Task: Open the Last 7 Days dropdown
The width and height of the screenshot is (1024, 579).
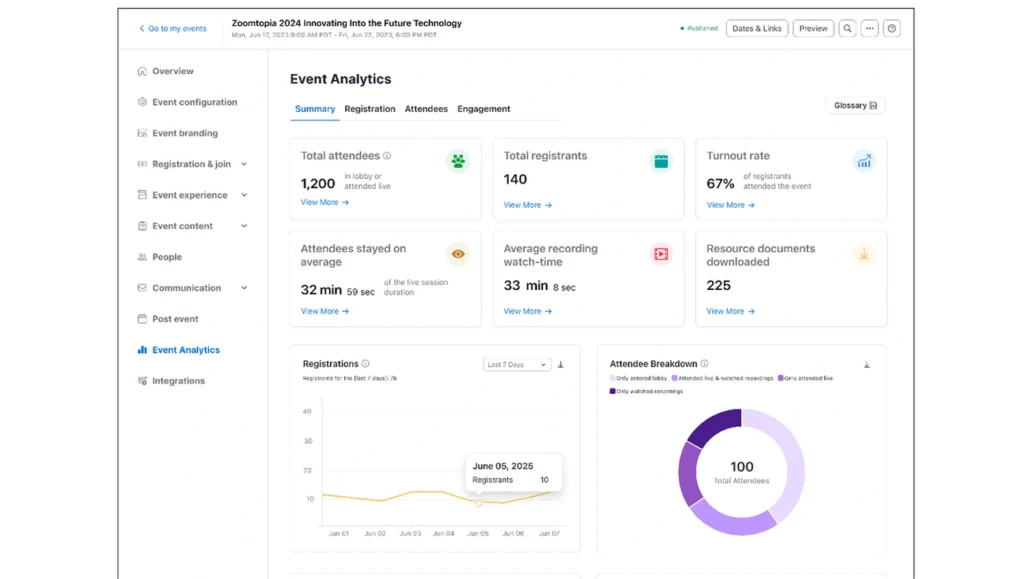Action: click(x=516, y=364)
